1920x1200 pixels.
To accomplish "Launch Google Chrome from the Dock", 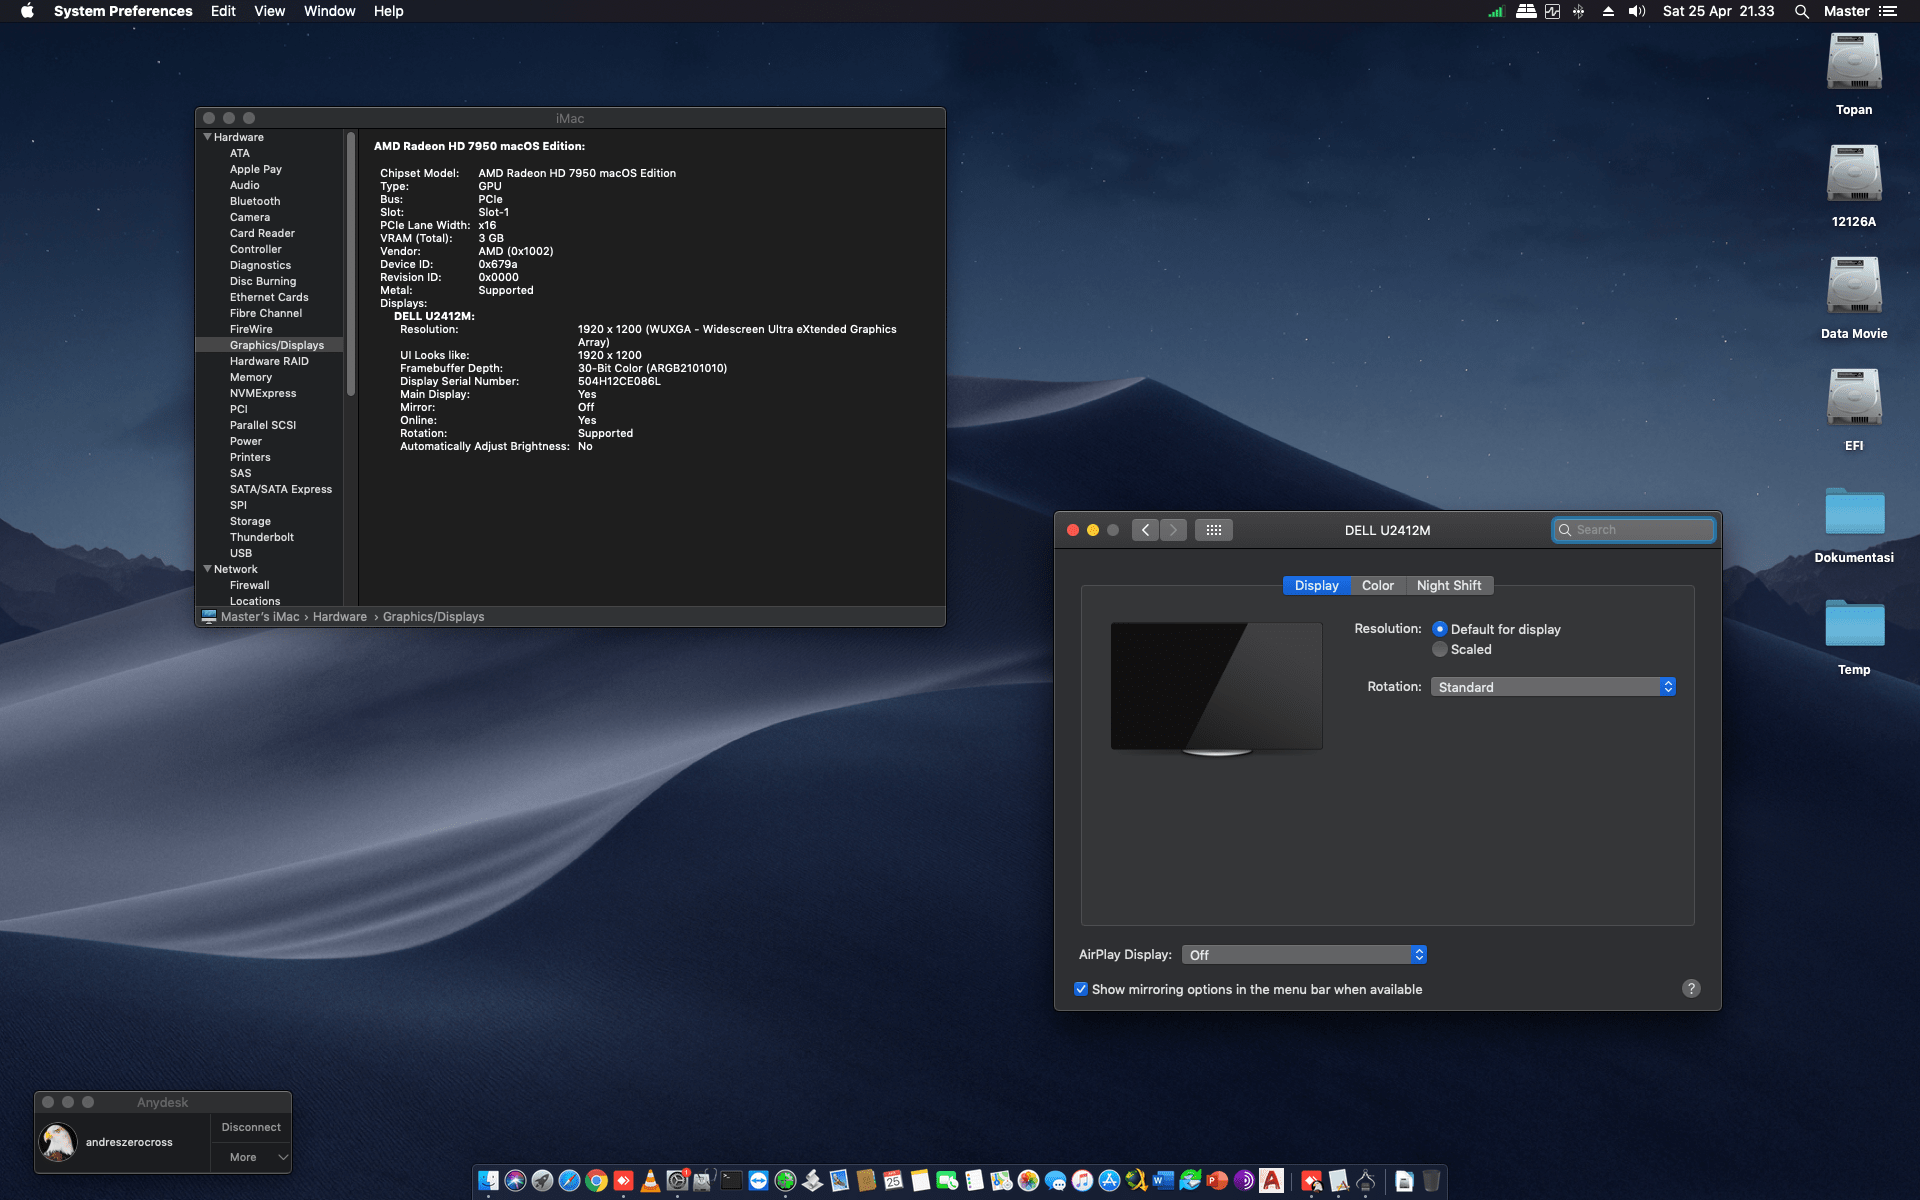I will pos(596,1181).
